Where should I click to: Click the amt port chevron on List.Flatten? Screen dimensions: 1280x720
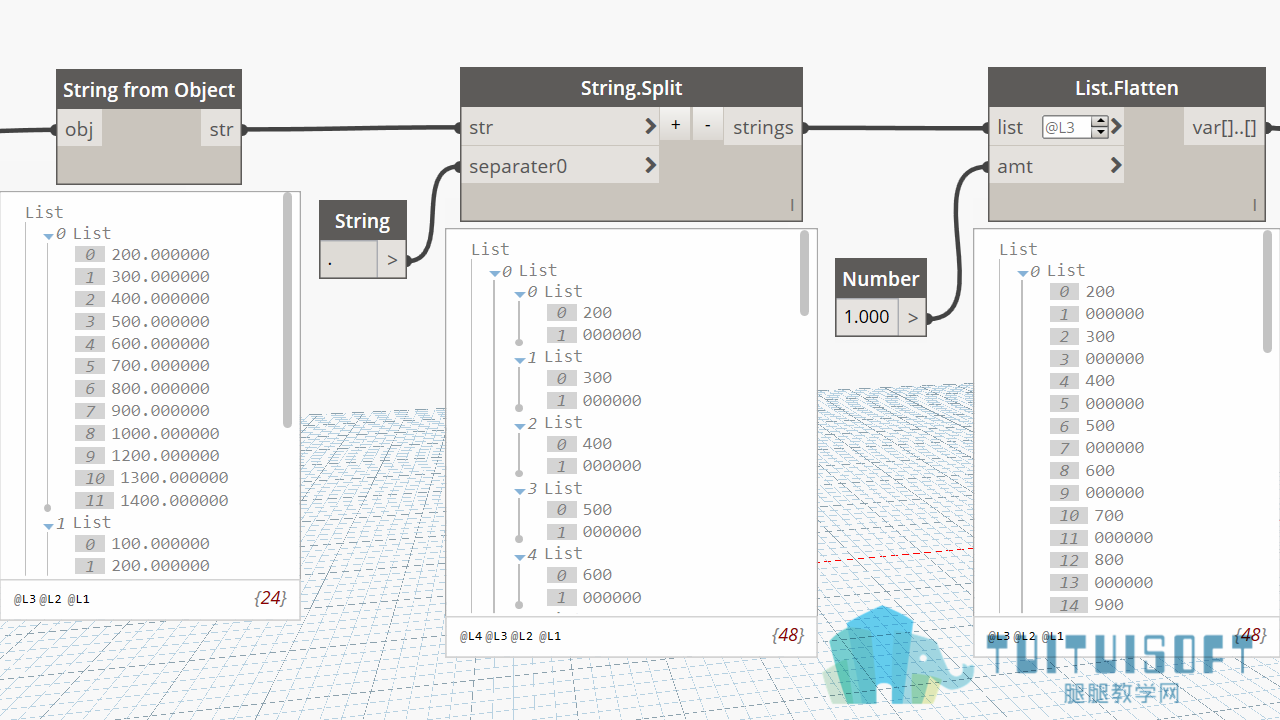pos(1116,166)
